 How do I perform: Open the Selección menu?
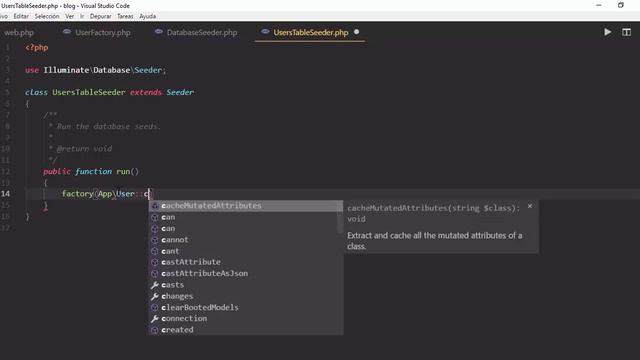[x=47, y=16]
